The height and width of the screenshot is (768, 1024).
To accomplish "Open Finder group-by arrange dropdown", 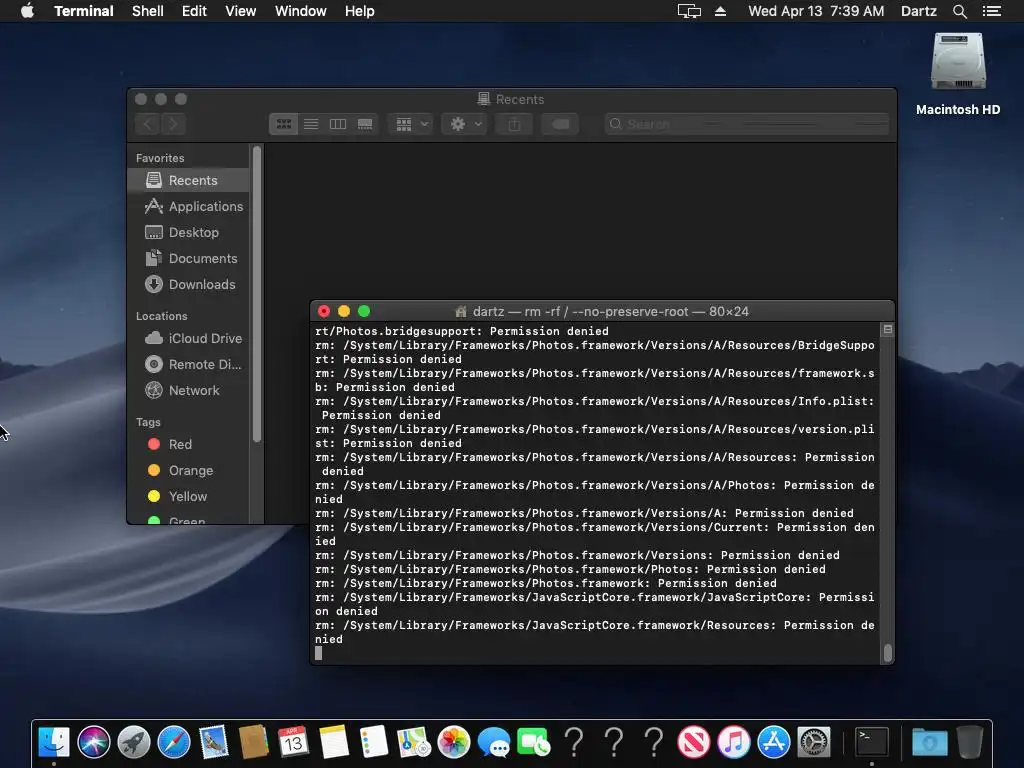I will click(x=411, y=124).
